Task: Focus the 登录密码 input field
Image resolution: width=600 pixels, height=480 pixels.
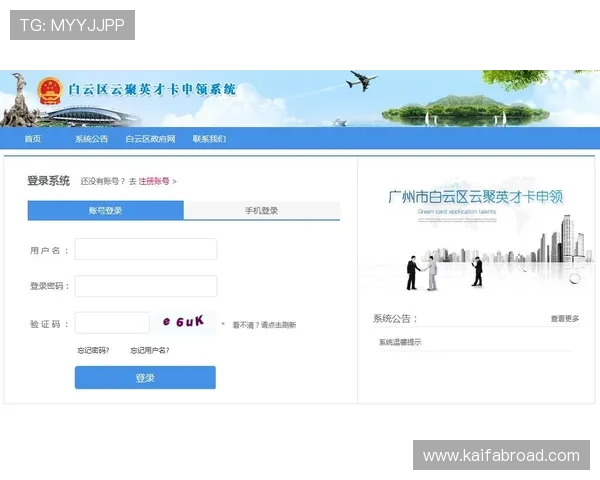Action: pyautogui.click(x=146, y=286)
